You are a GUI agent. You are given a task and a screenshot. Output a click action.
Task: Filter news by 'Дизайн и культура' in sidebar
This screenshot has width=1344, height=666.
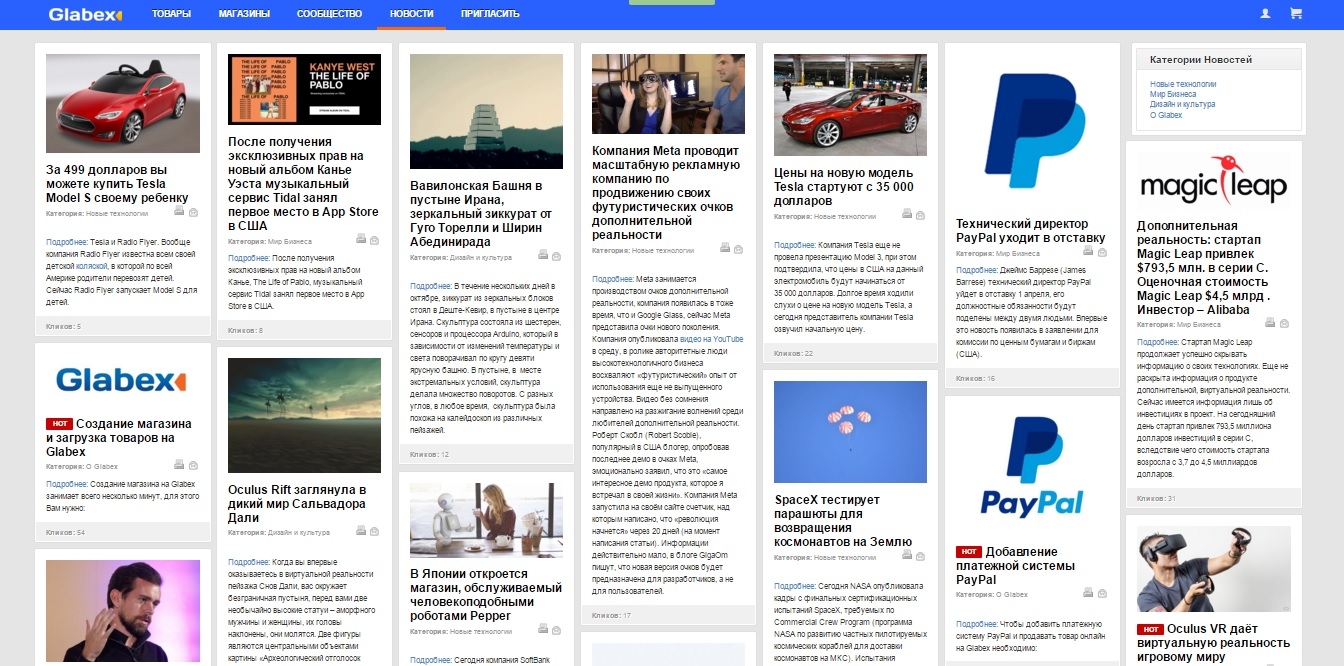tap(1182, 104)
